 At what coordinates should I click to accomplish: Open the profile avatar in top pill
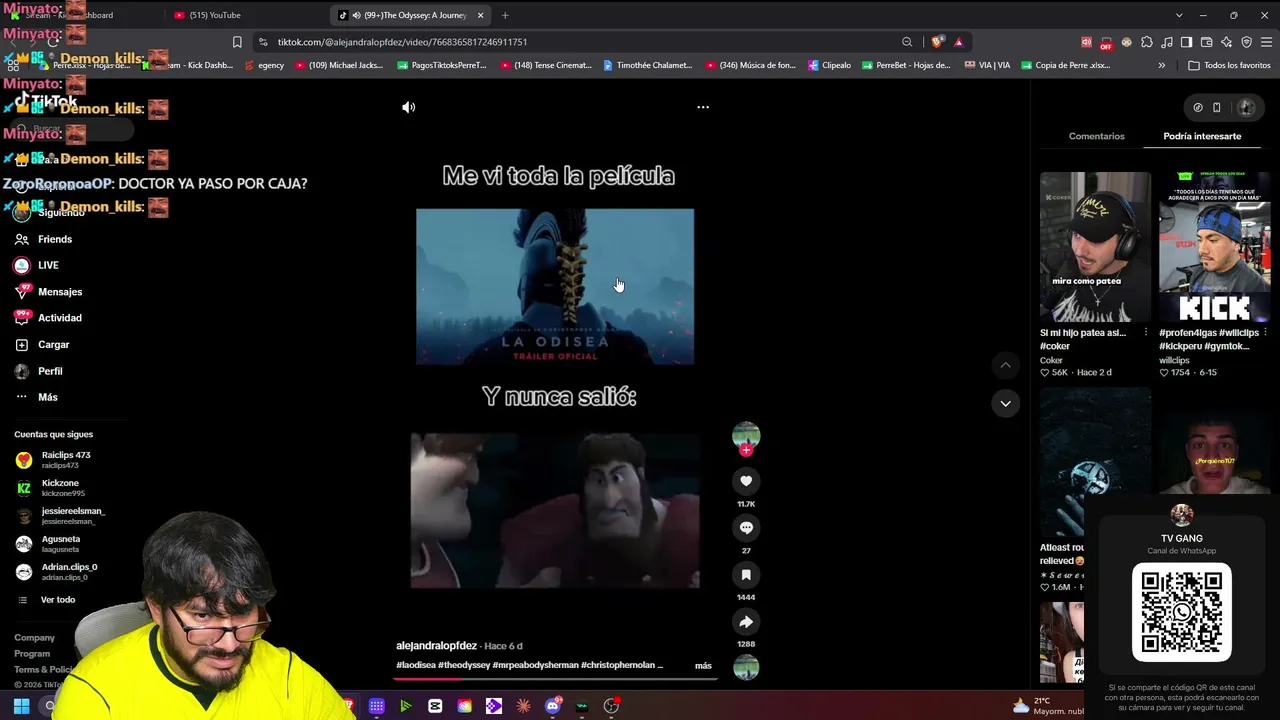click(x=1246, y=107)
